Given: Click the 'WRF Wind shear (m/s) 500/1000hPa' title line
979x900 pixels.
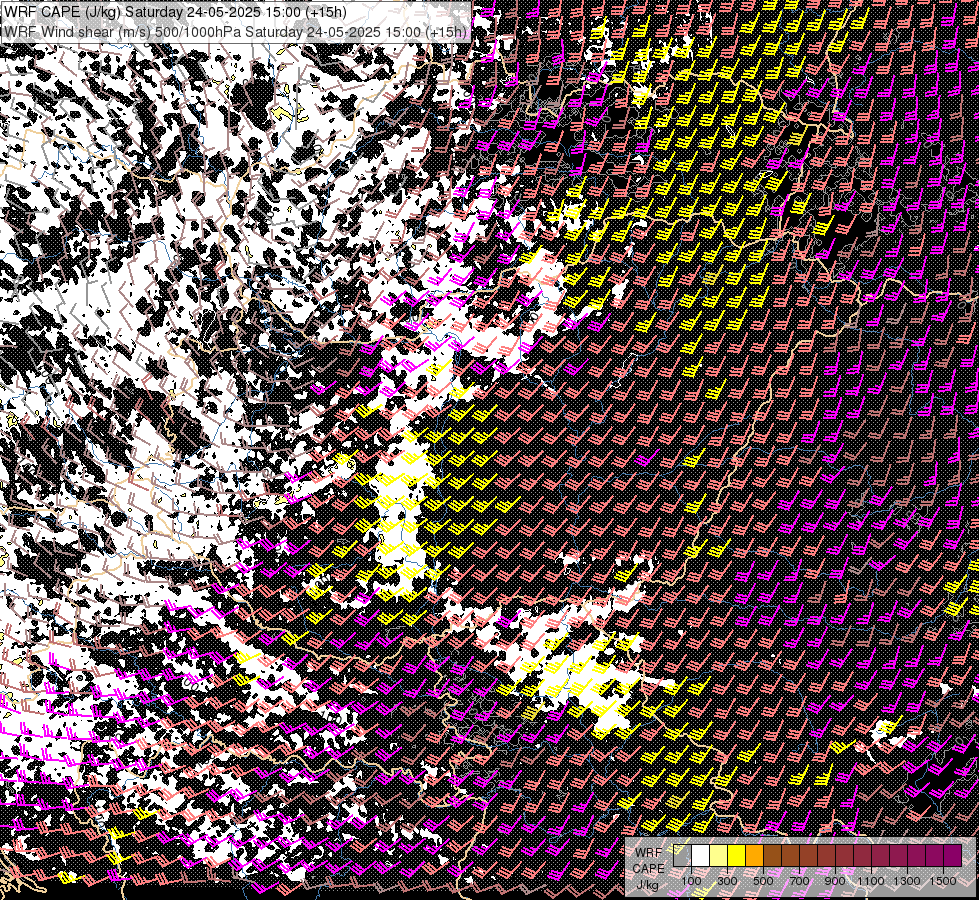Looking at the screenshot, I should 235,32.
